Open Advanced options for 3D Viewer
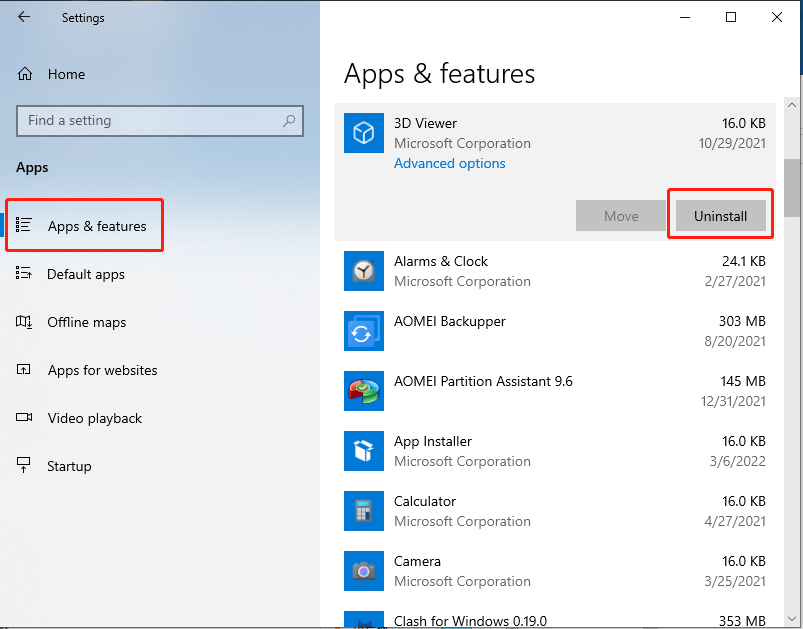 450,163
